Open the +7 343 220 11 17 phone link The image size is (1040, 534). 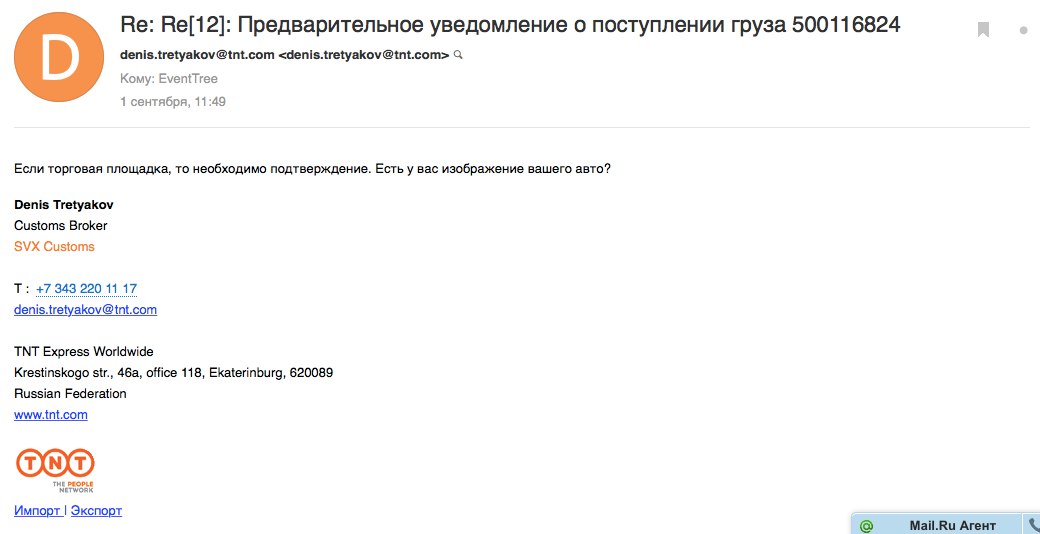click(86, 289)
